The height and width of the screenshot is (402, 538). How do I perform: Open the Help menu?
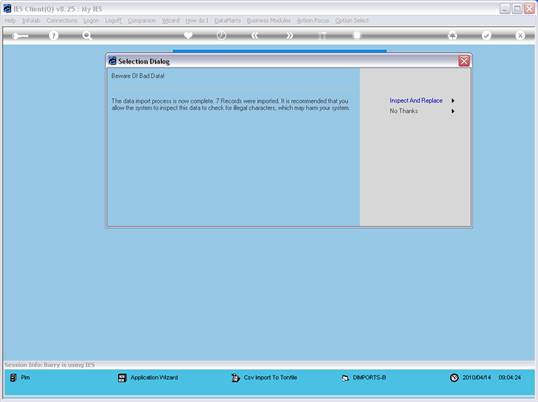10,21
